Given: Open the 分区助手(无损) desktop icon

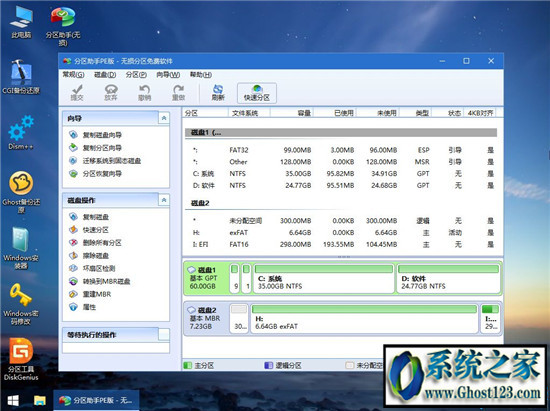Looking at the screenshot, I should [63, 26].
